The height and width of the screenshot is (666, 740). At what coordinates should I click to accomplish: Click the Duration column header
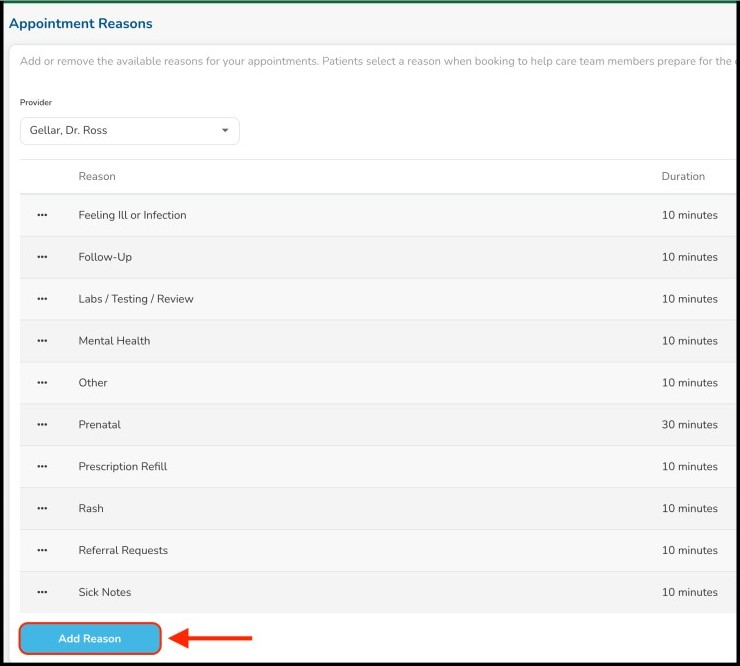683,176
